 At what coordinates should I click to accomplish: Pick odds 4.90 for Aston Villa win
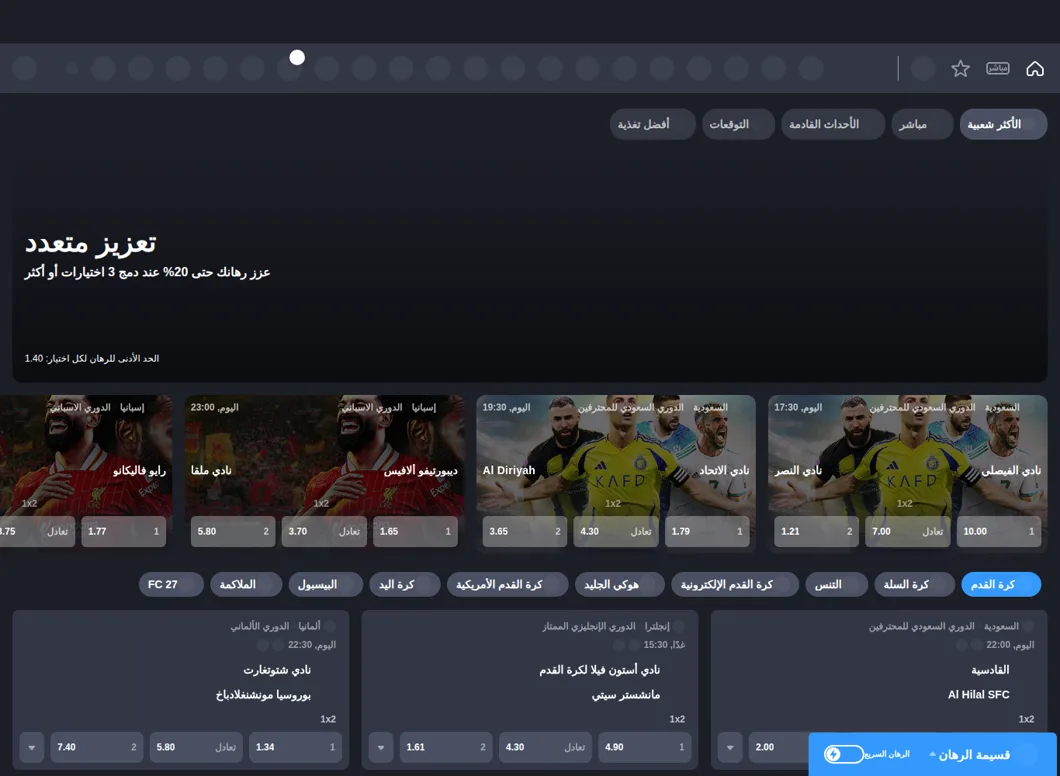[x=644, y=748]
